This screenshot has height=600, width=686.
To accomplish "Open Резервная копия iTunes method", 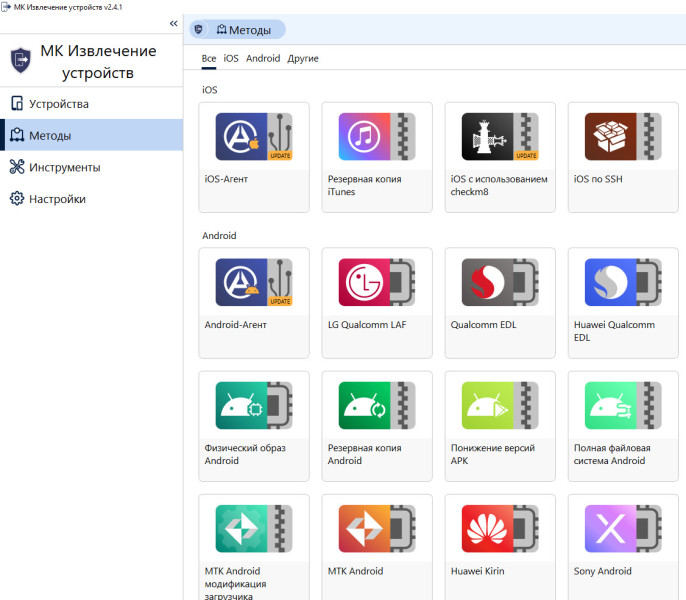I will click(x=377, y=158).
